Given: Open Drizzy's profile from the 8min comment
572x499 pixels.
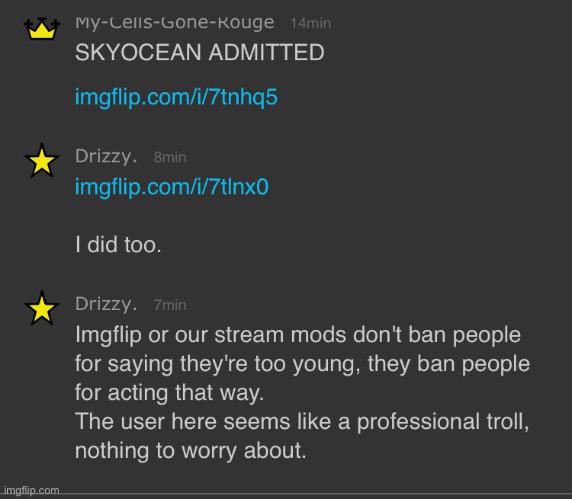Looking at the screenshot, I should [x=106, y=157].
